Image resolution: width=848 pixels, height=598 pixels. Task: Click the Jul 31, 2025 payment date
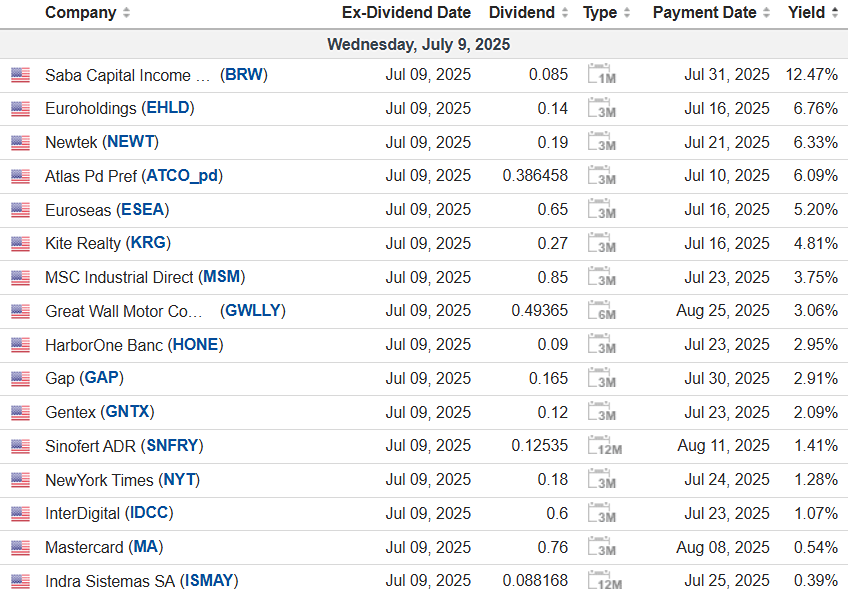[727, 74]
